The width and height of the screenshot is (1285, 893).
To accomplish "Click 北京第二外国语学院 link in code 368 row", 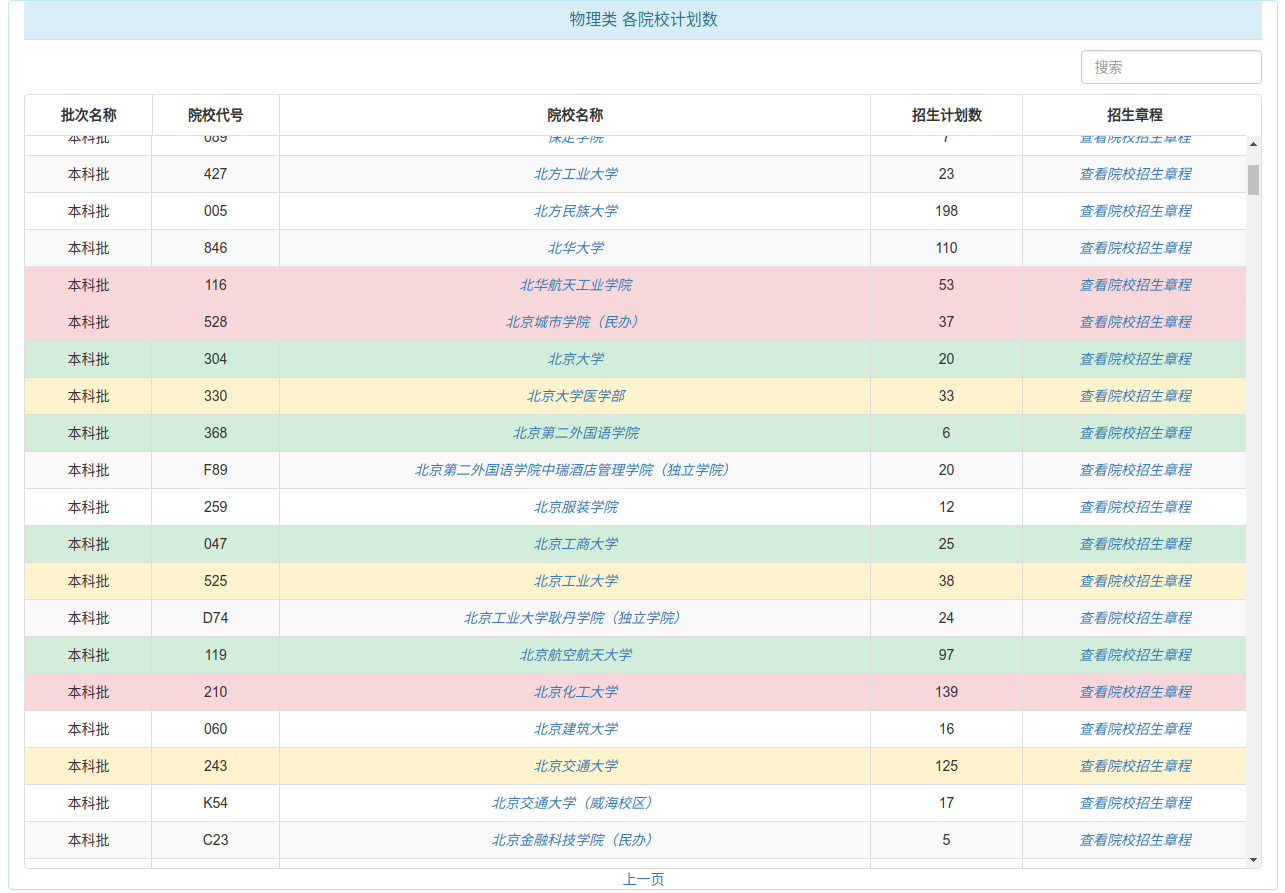I will click(x=575, y=433).
